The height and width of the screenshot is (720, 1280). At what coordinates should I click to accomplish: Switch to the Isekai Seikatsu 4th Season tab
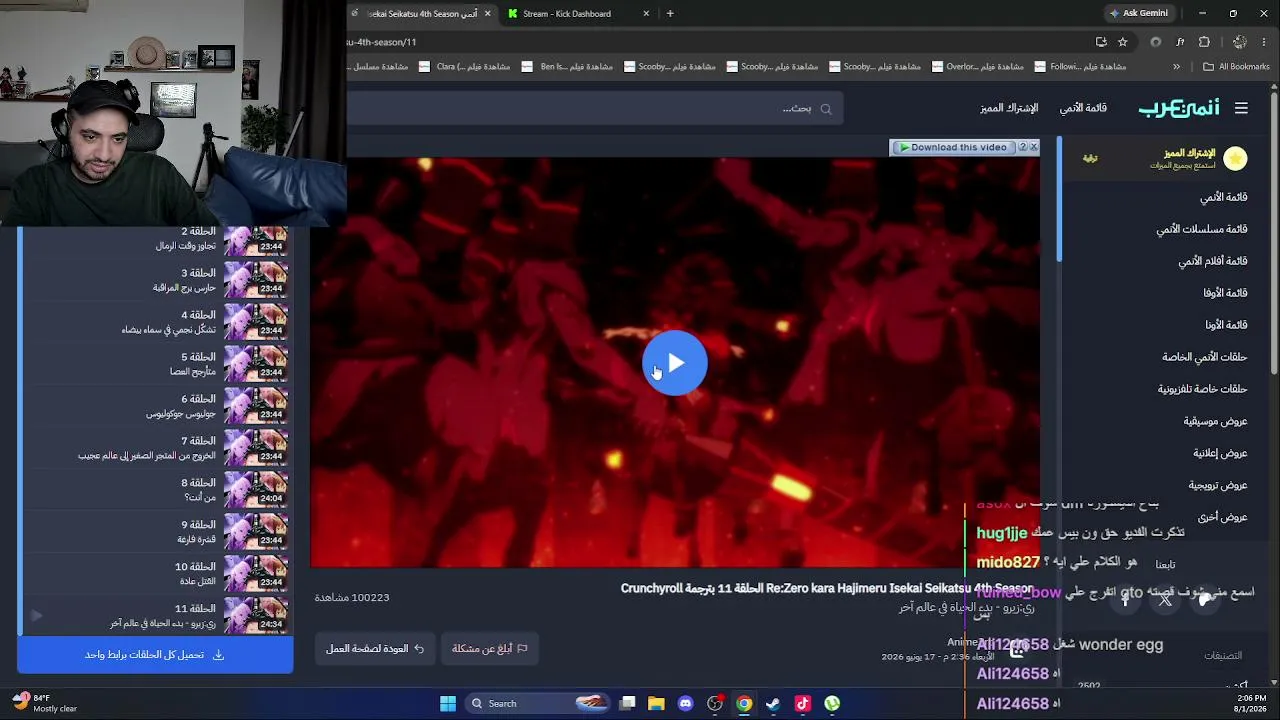click(420, 14)
